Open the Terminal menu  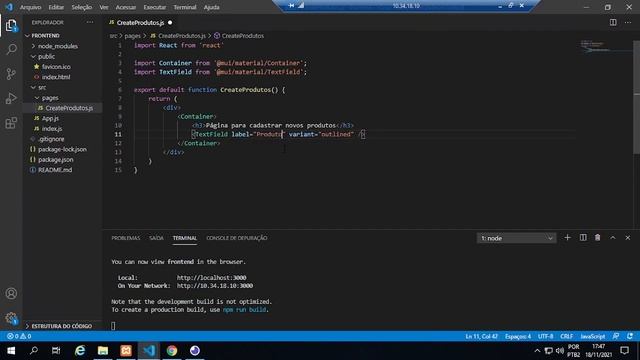click(x=184, y=7)
